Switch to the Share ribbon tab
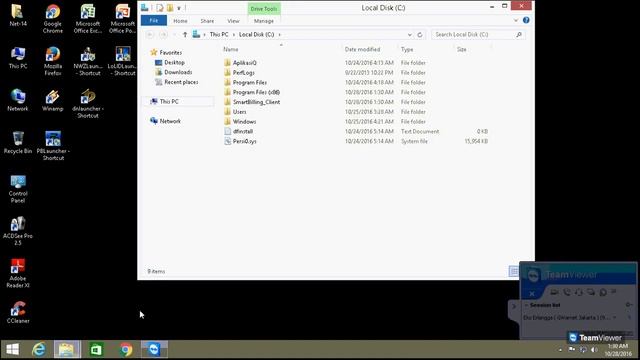 pos(207,21)
